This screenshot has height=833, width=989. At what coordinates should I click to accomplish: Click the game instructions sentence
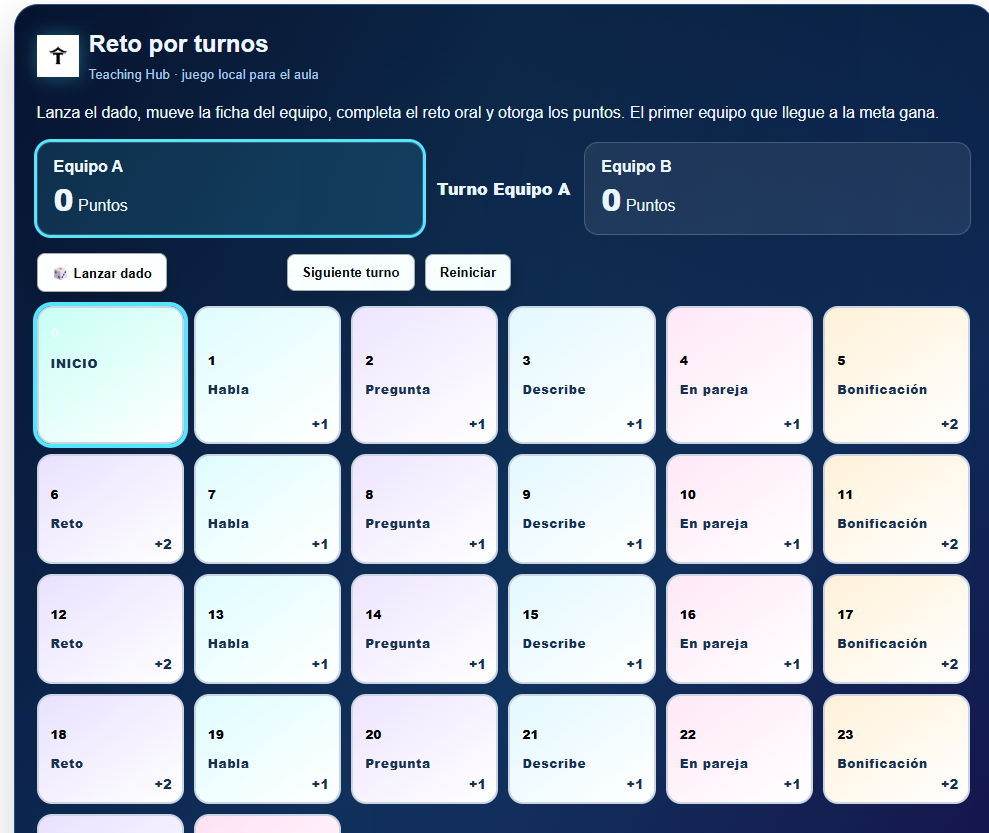[488, 113]
